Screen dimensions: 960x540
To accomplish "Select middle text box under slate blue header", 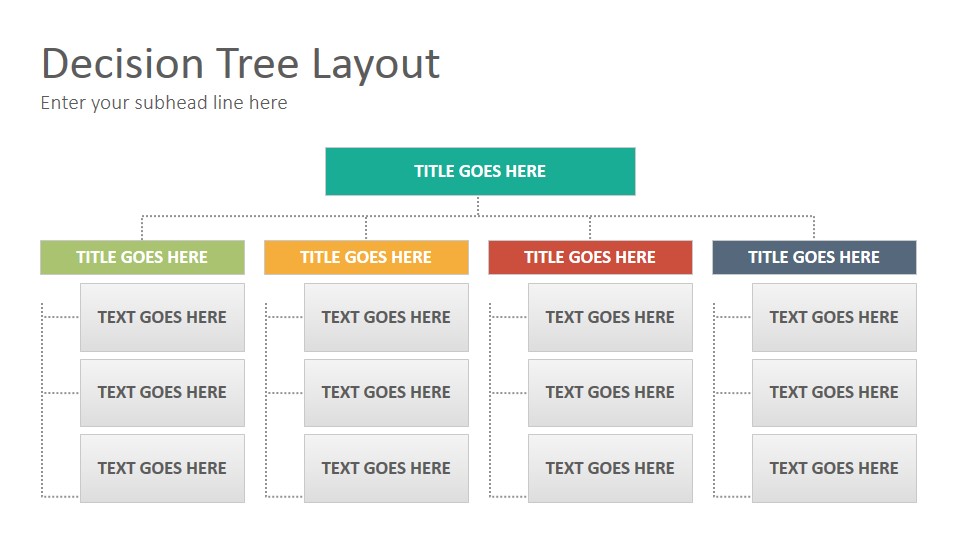I will (834, 392).
